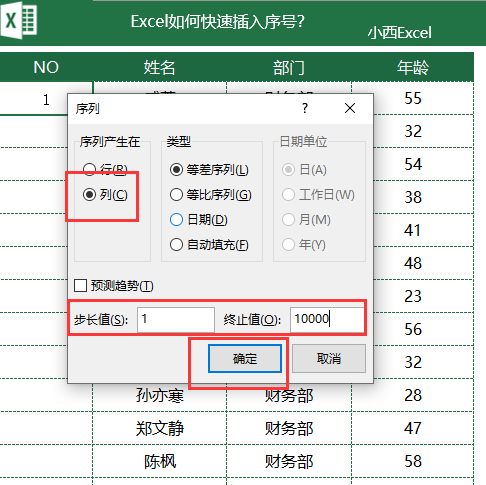Select 财务部 cell in 郑文静 row
The height and width of the screenshot is (485, 486).
289,428
